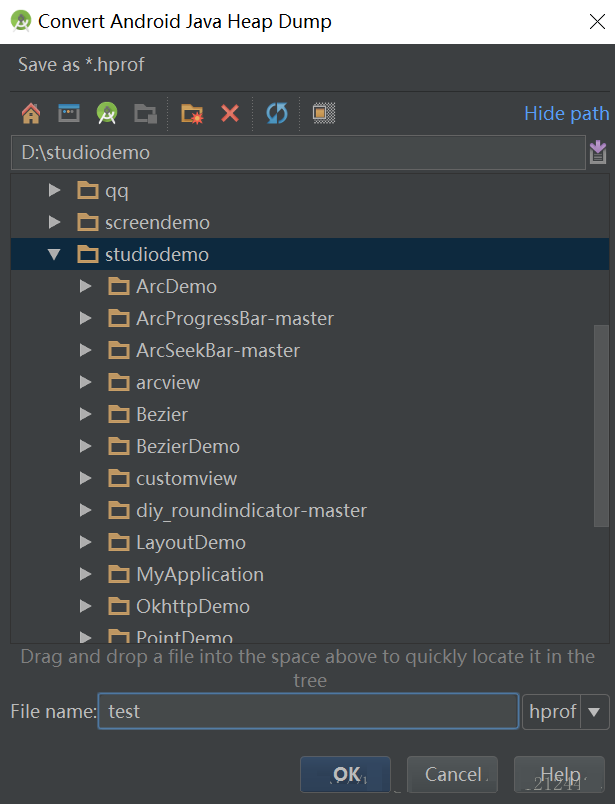The width and height of the screenshot is (615, 804).
Task: Jump to project directory Android icon
Action: [x=107, y=113]
